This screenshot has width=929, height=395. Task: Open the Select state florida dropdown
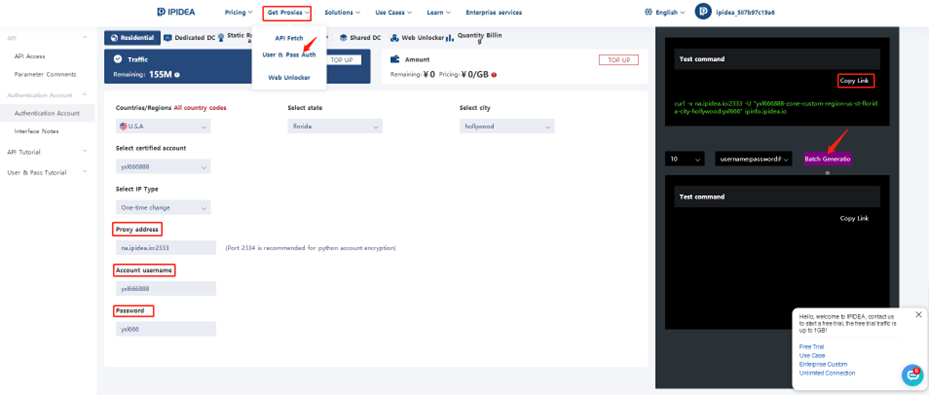tap(335, 126)
